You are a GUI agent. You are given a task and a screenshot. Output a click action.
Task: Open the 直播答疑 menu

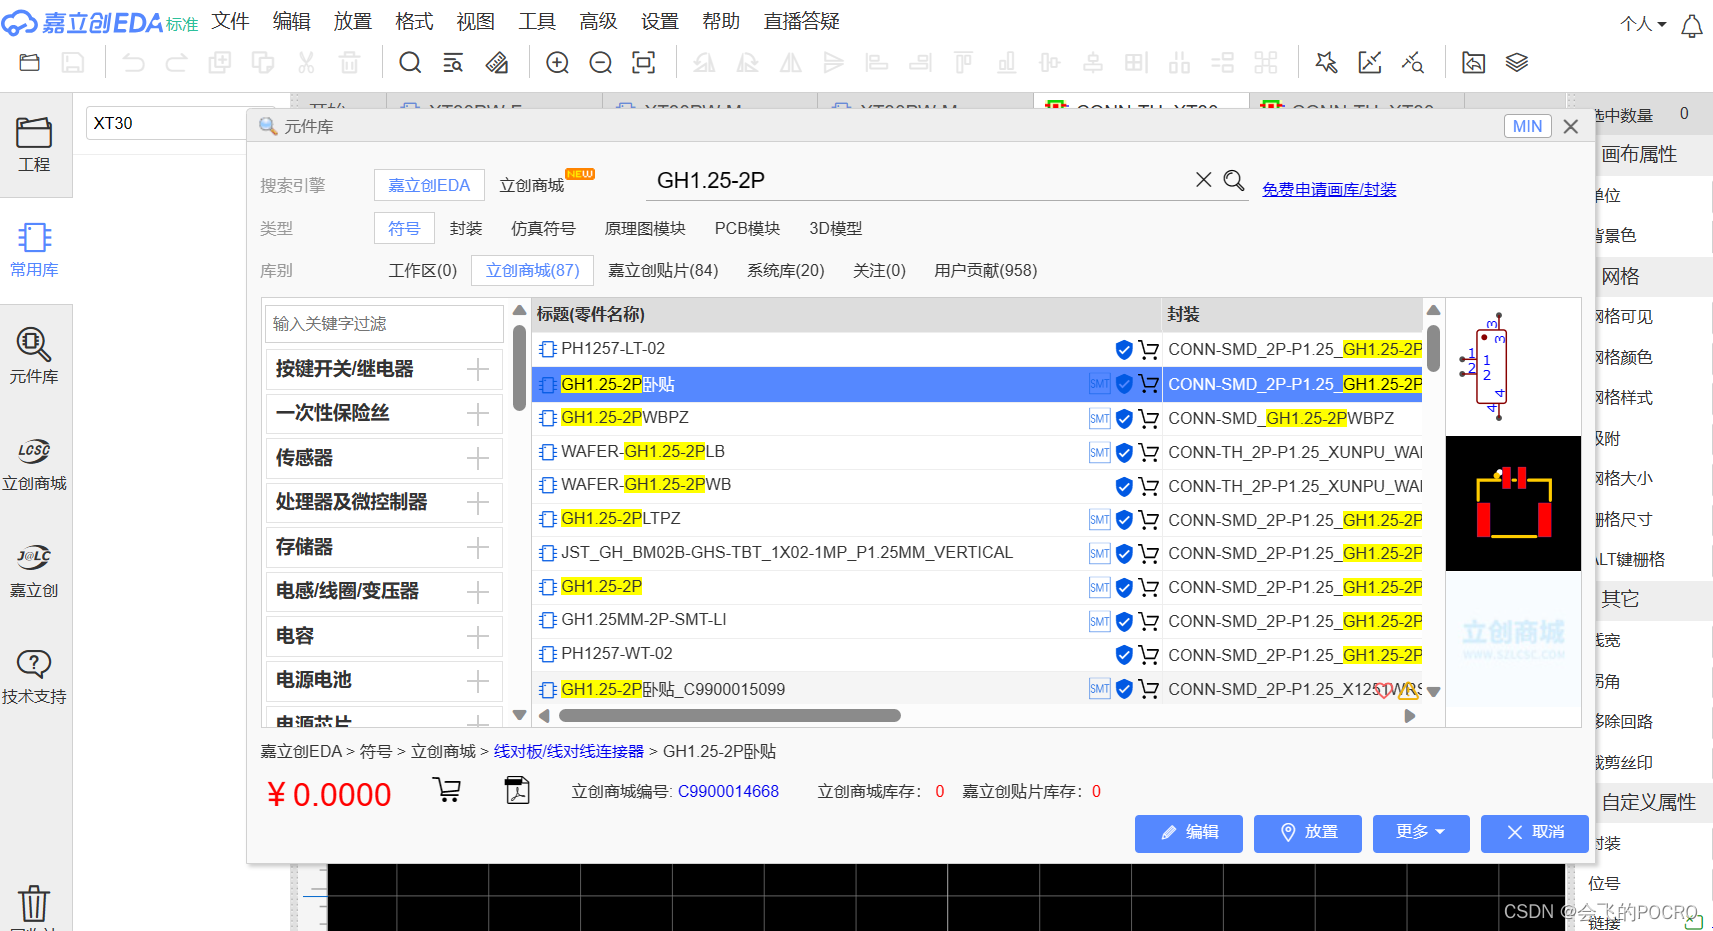click(801, 21)
